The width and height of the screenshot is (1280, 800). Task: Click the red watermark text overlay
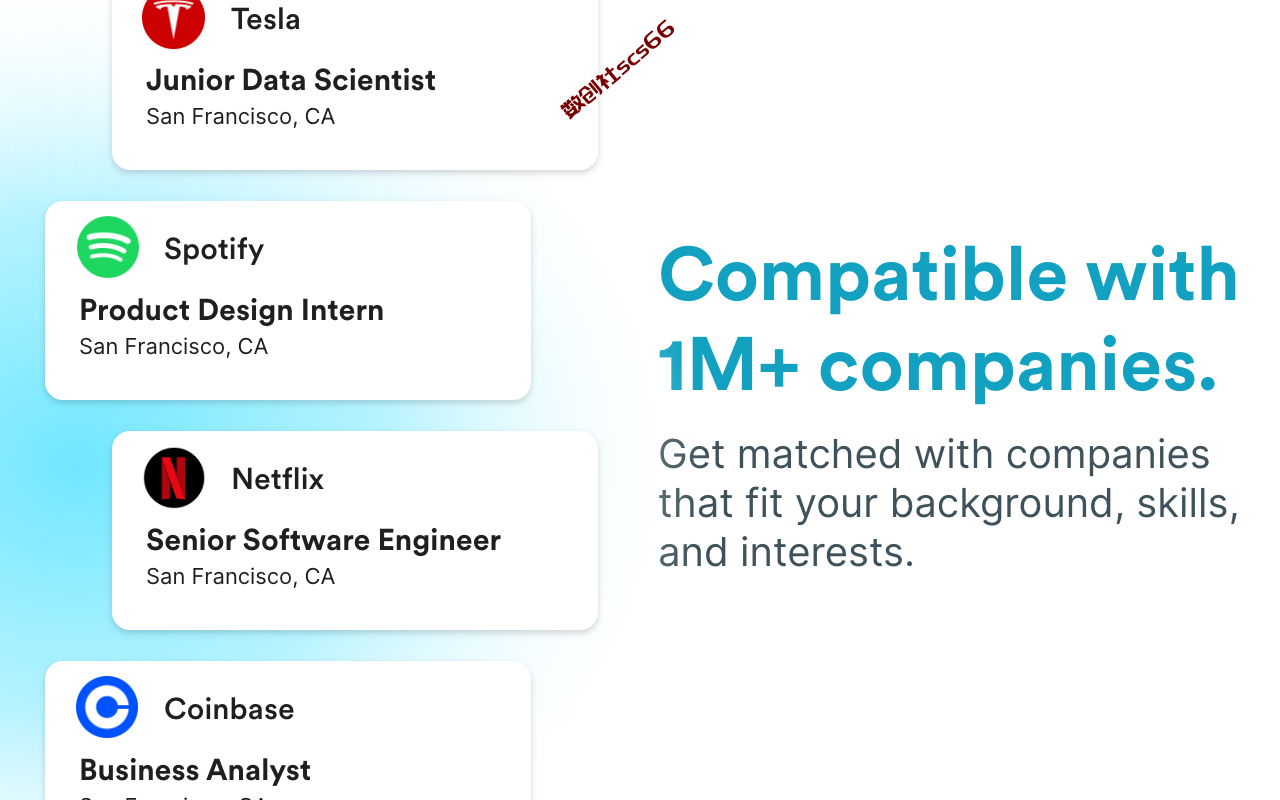618,69
